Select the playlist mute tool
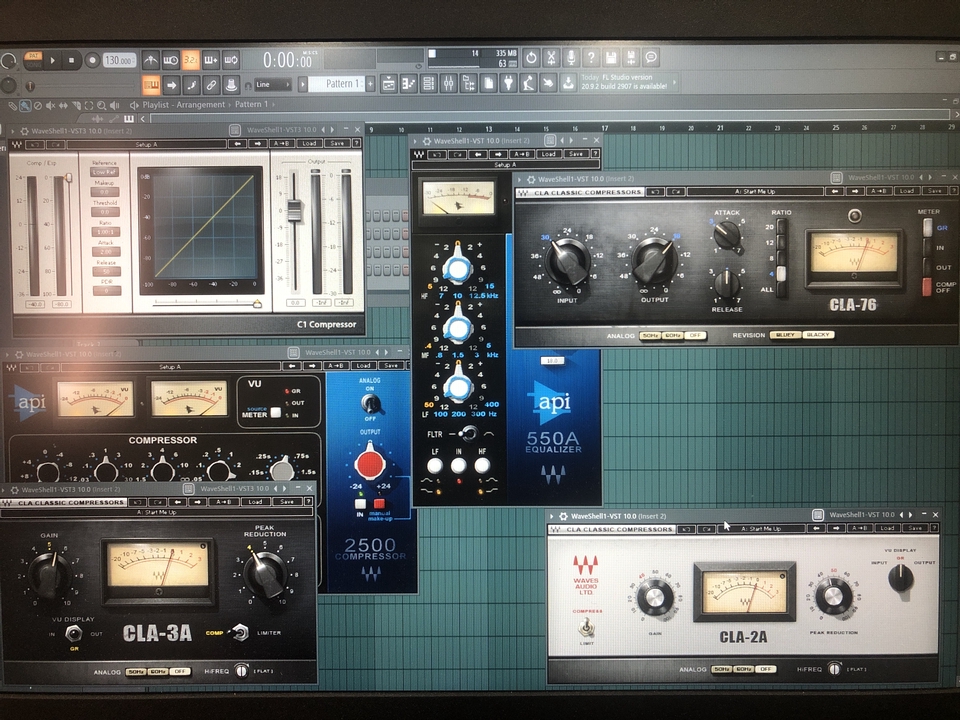 [x=50, y=105]
